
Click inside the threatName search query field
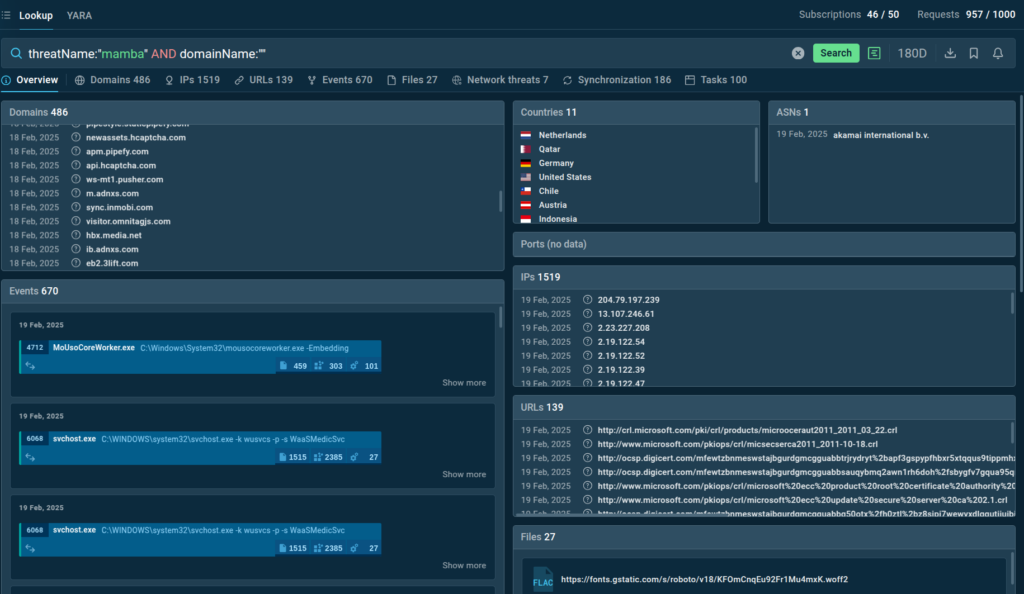pyautogui.click(x=400, y=53)
